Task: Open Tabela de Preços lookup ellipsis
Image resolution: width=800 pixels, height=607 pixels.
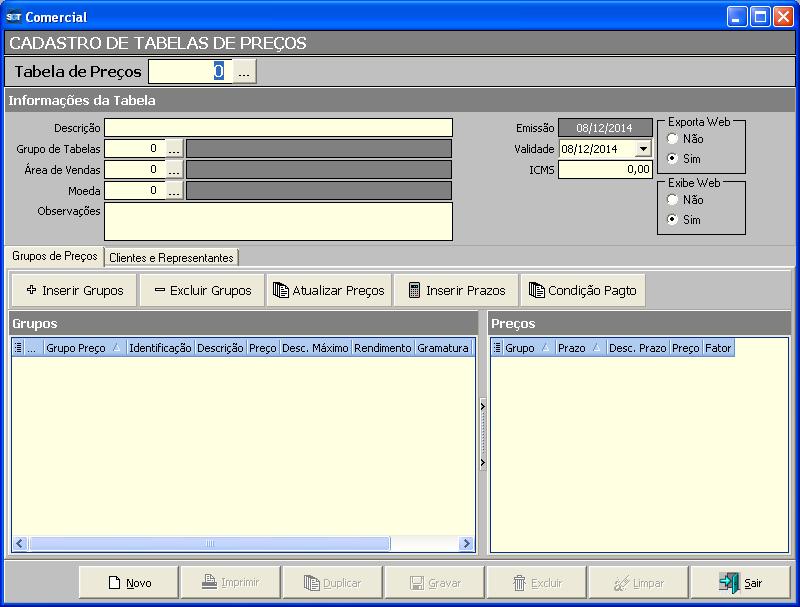Action: pyautogui.click(x=245, y=72)
